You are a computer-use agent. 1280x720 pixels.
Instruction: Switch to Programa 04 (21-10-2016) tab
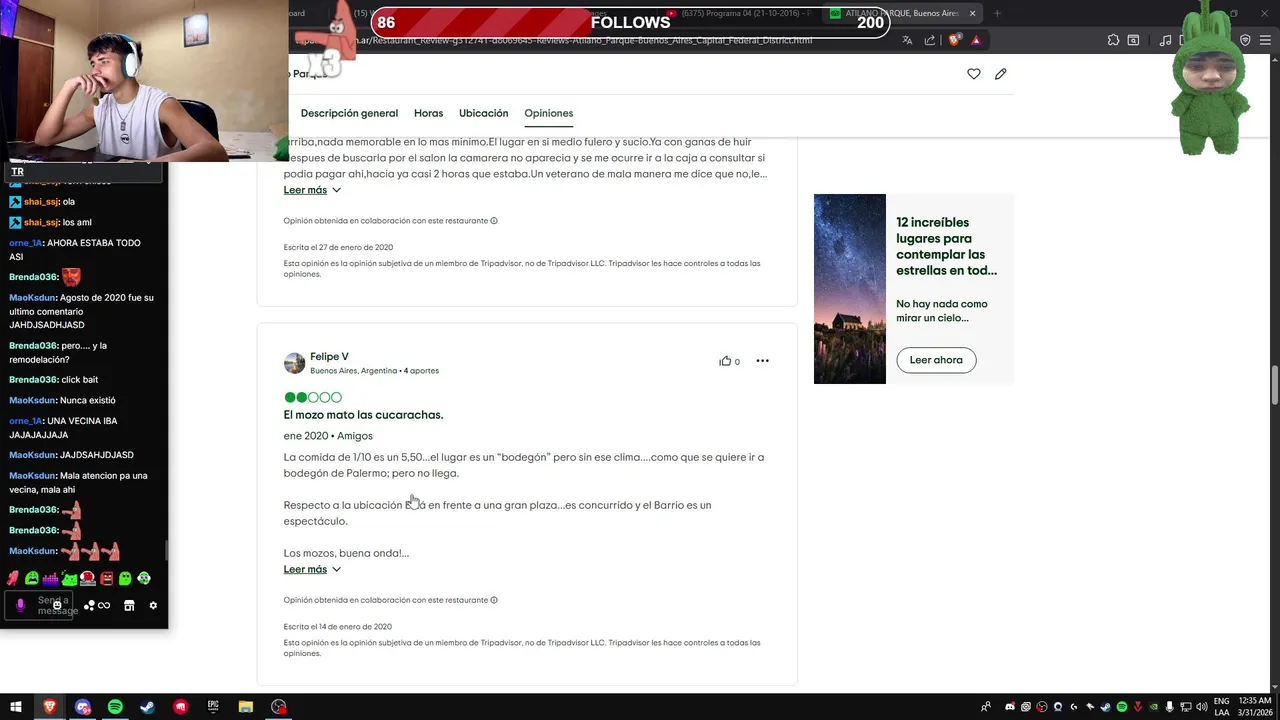point(740,13)
